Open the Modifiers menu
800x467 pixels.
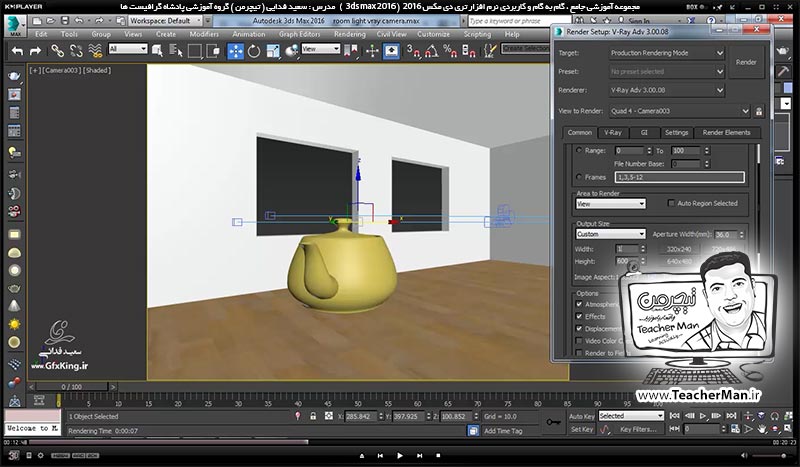pos(204,34)
